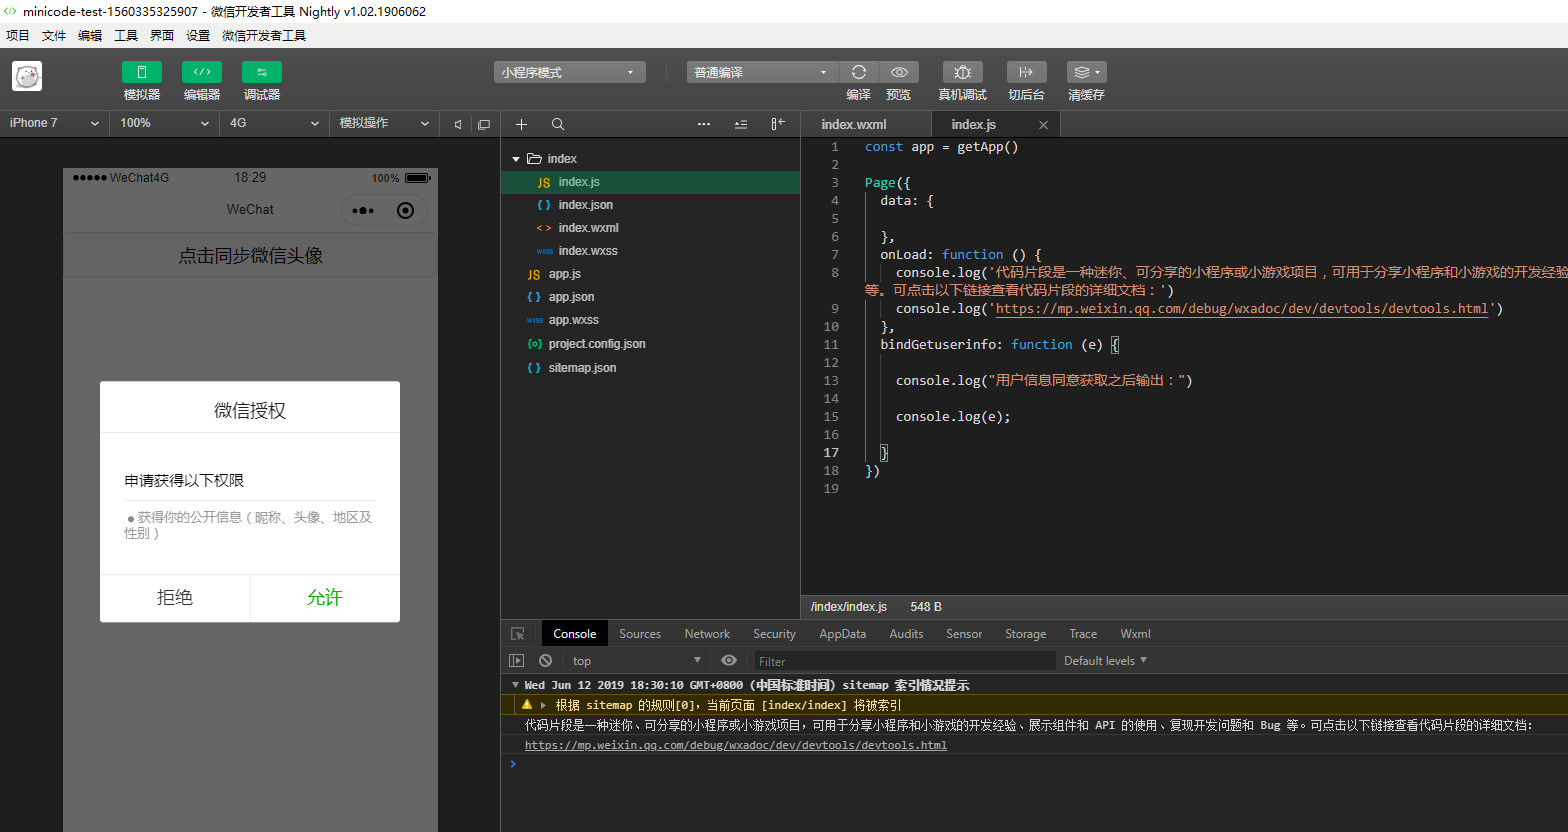Click the sync WeChat avatar button
The image size is (1568, 832).
click(250, 256)
